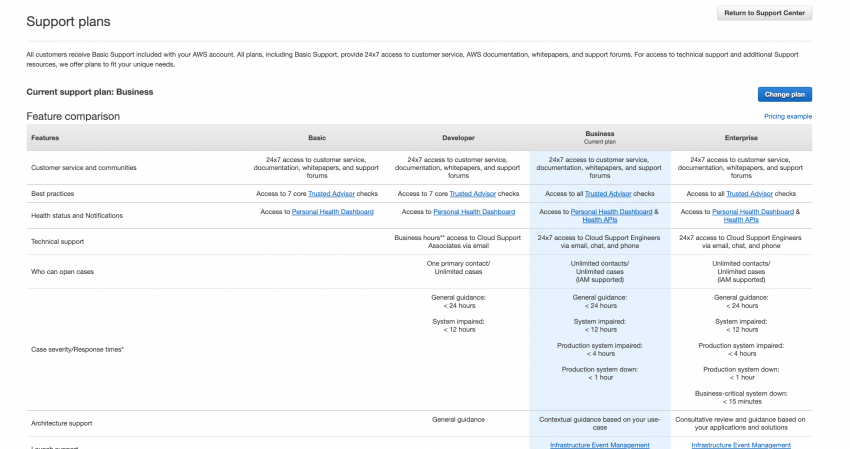Screen dimensions: 850x449
Task: Open Trusted Advisor link in Basic column
Action: (x=331, y=194)
